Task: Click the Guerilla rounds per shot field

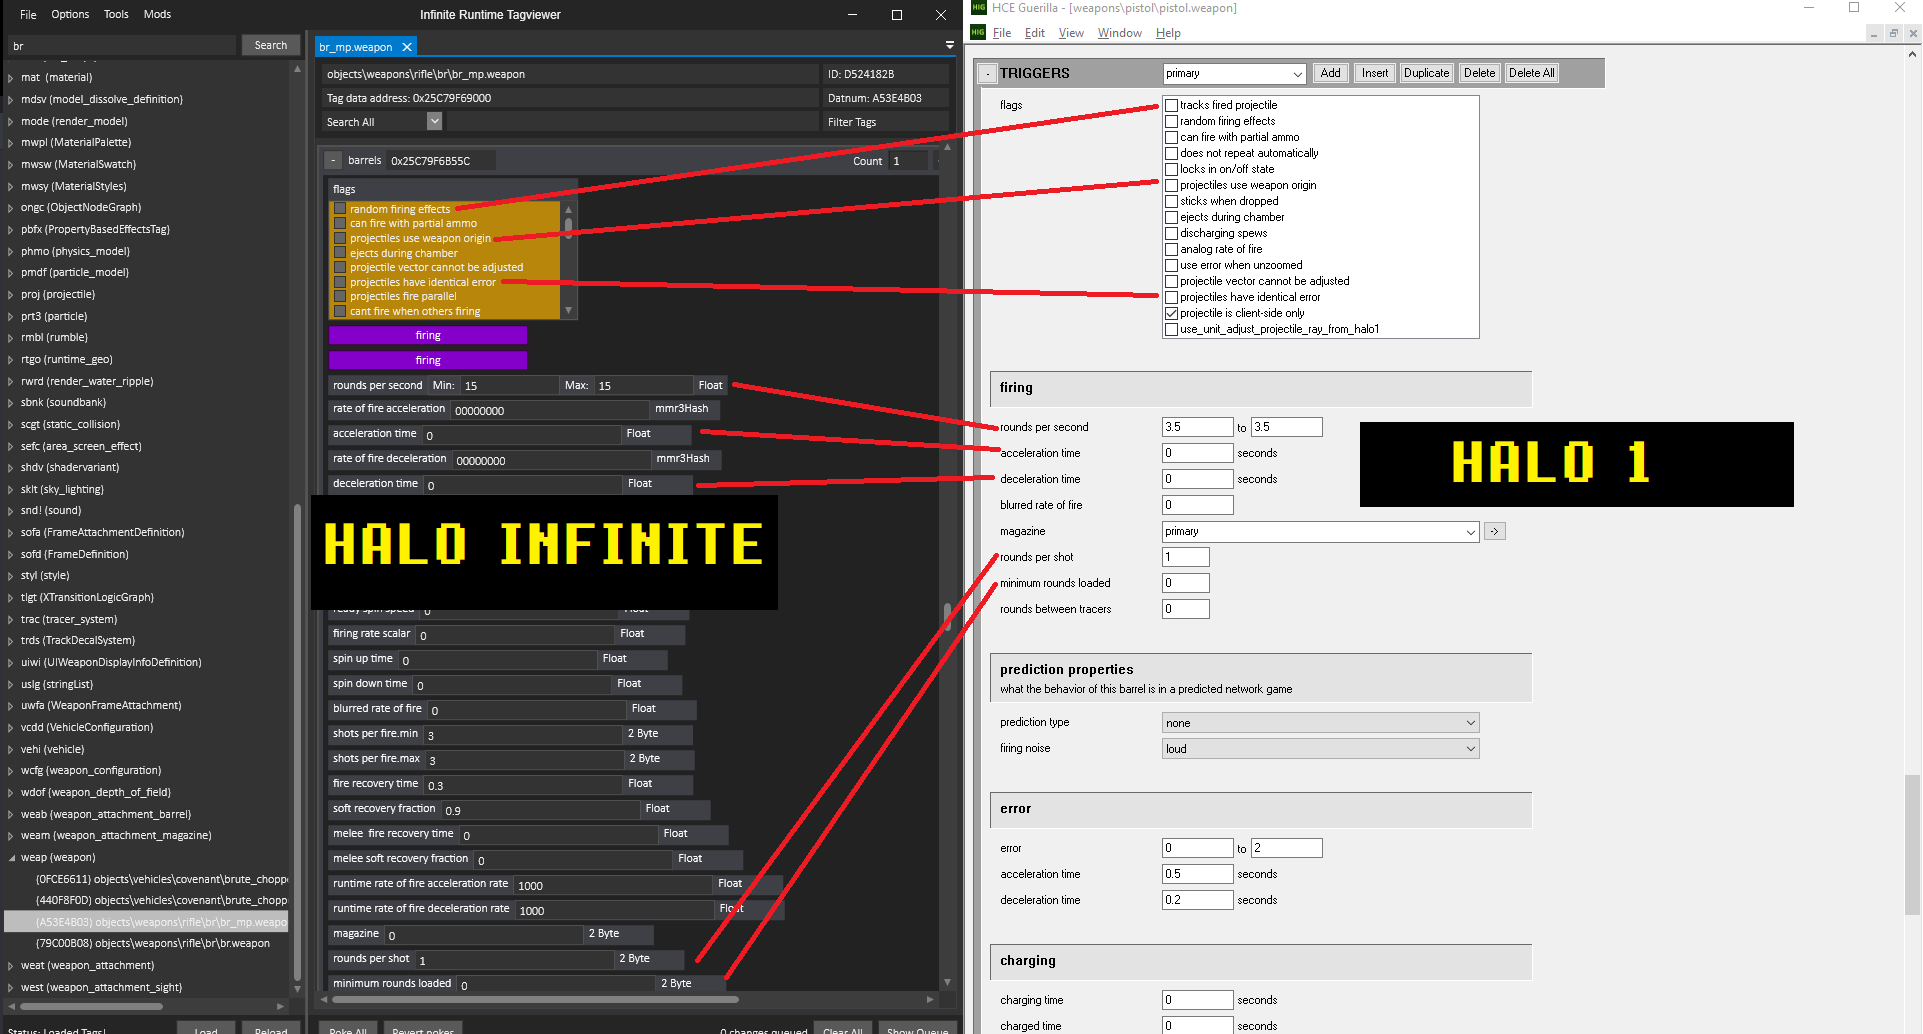Action: 1185,558
